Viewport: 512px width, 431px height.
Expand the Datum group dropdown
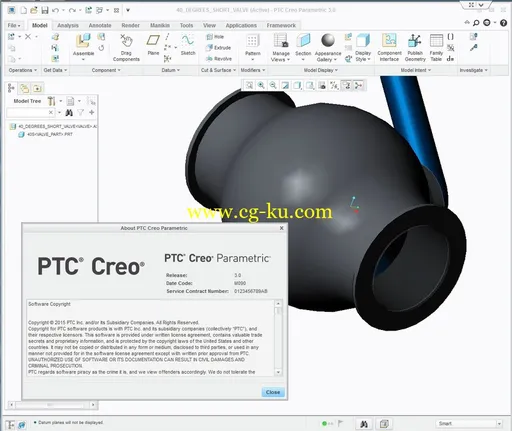[171, 70]
